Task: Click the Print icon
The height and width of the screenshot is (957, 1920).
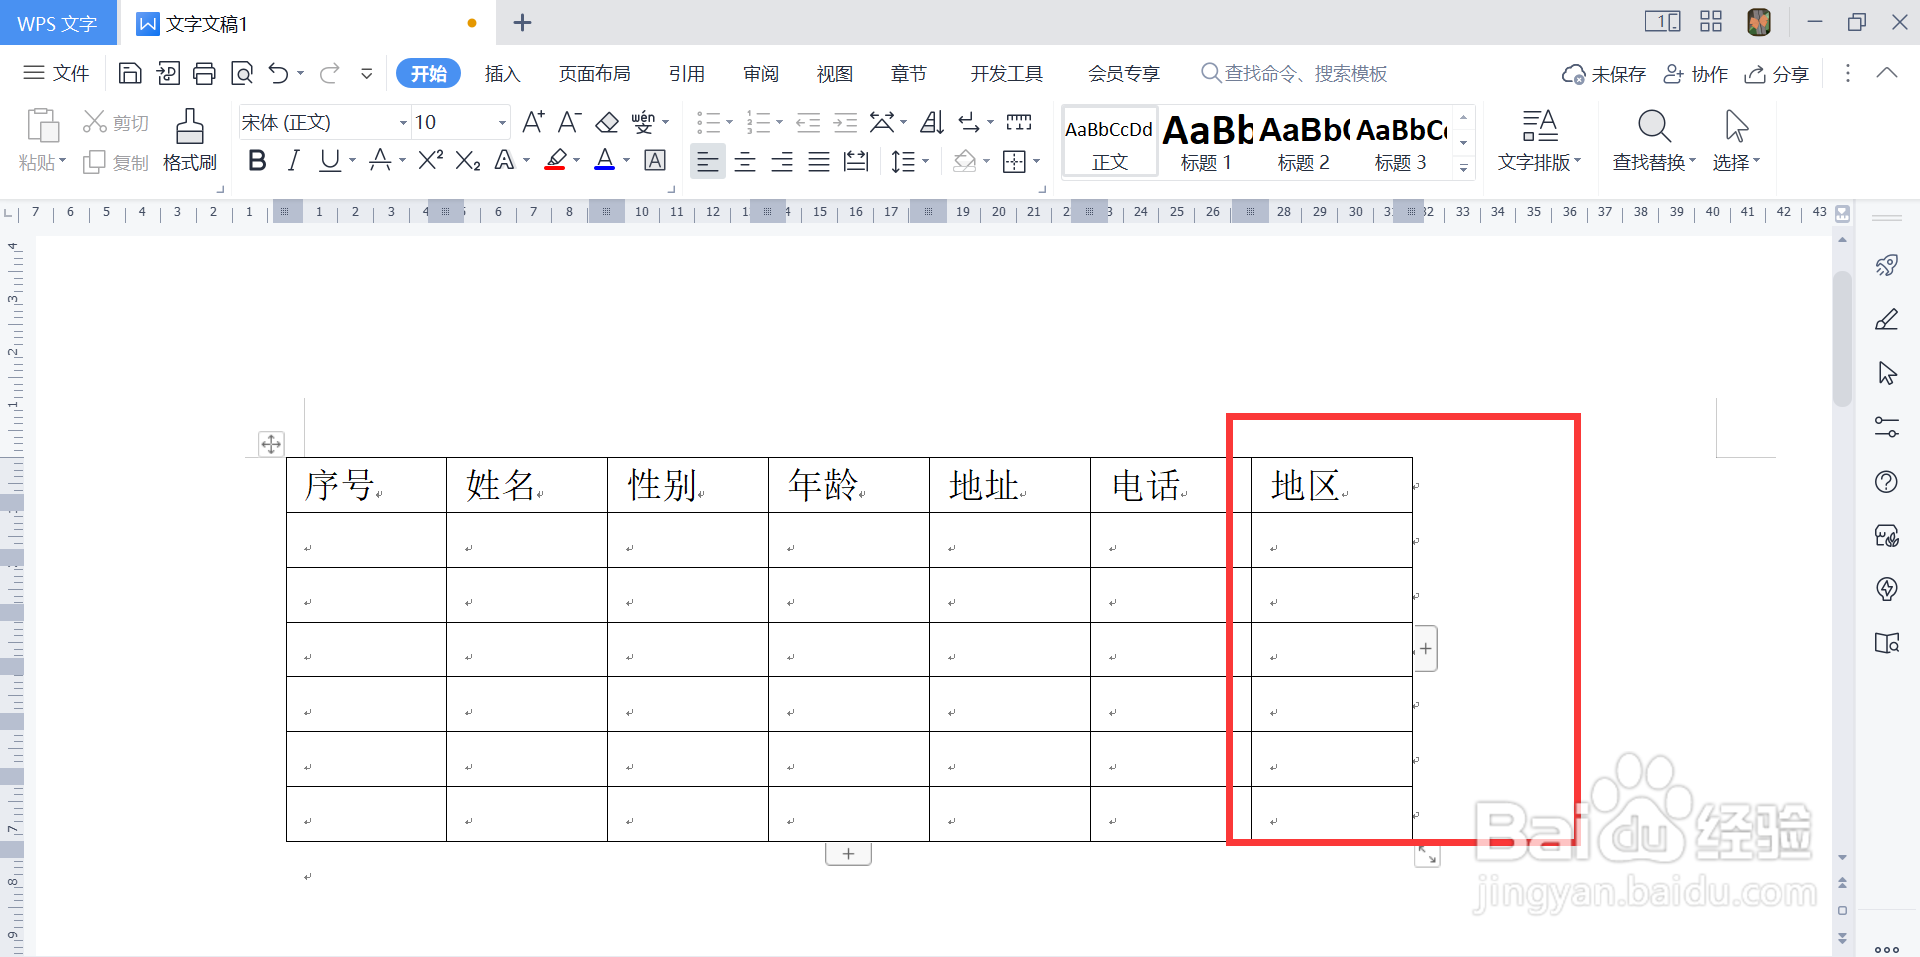Action: 205,73
